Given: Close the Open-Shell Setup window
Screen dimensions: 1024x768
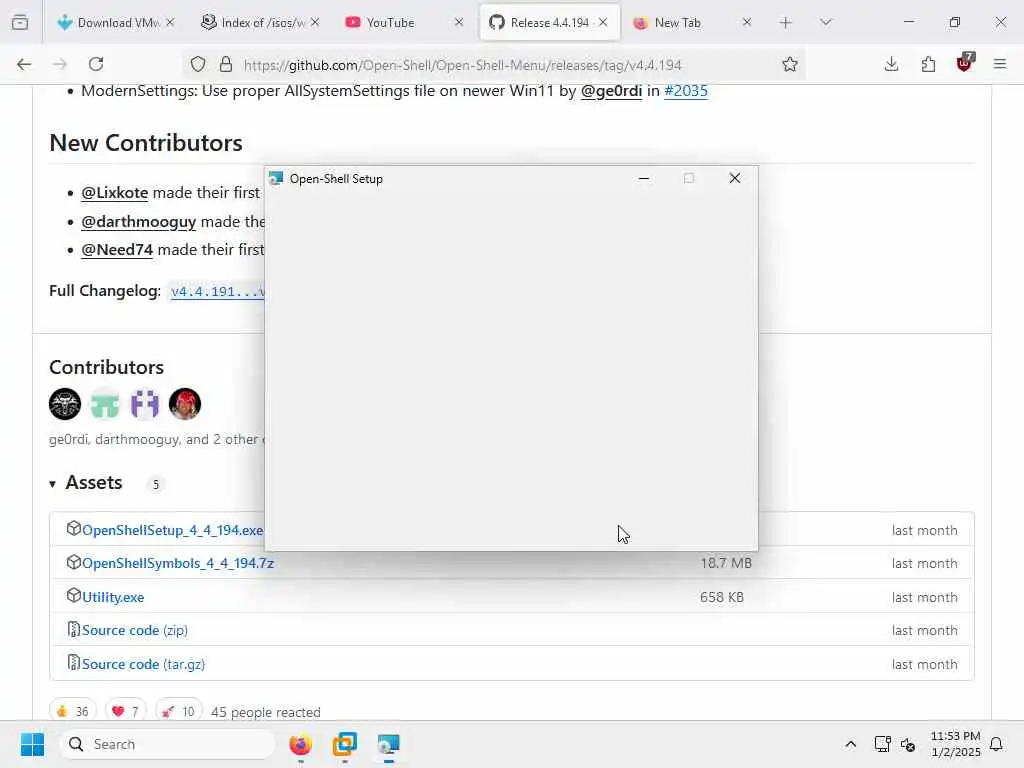Looking at the screenshot, I should [735, 178].
